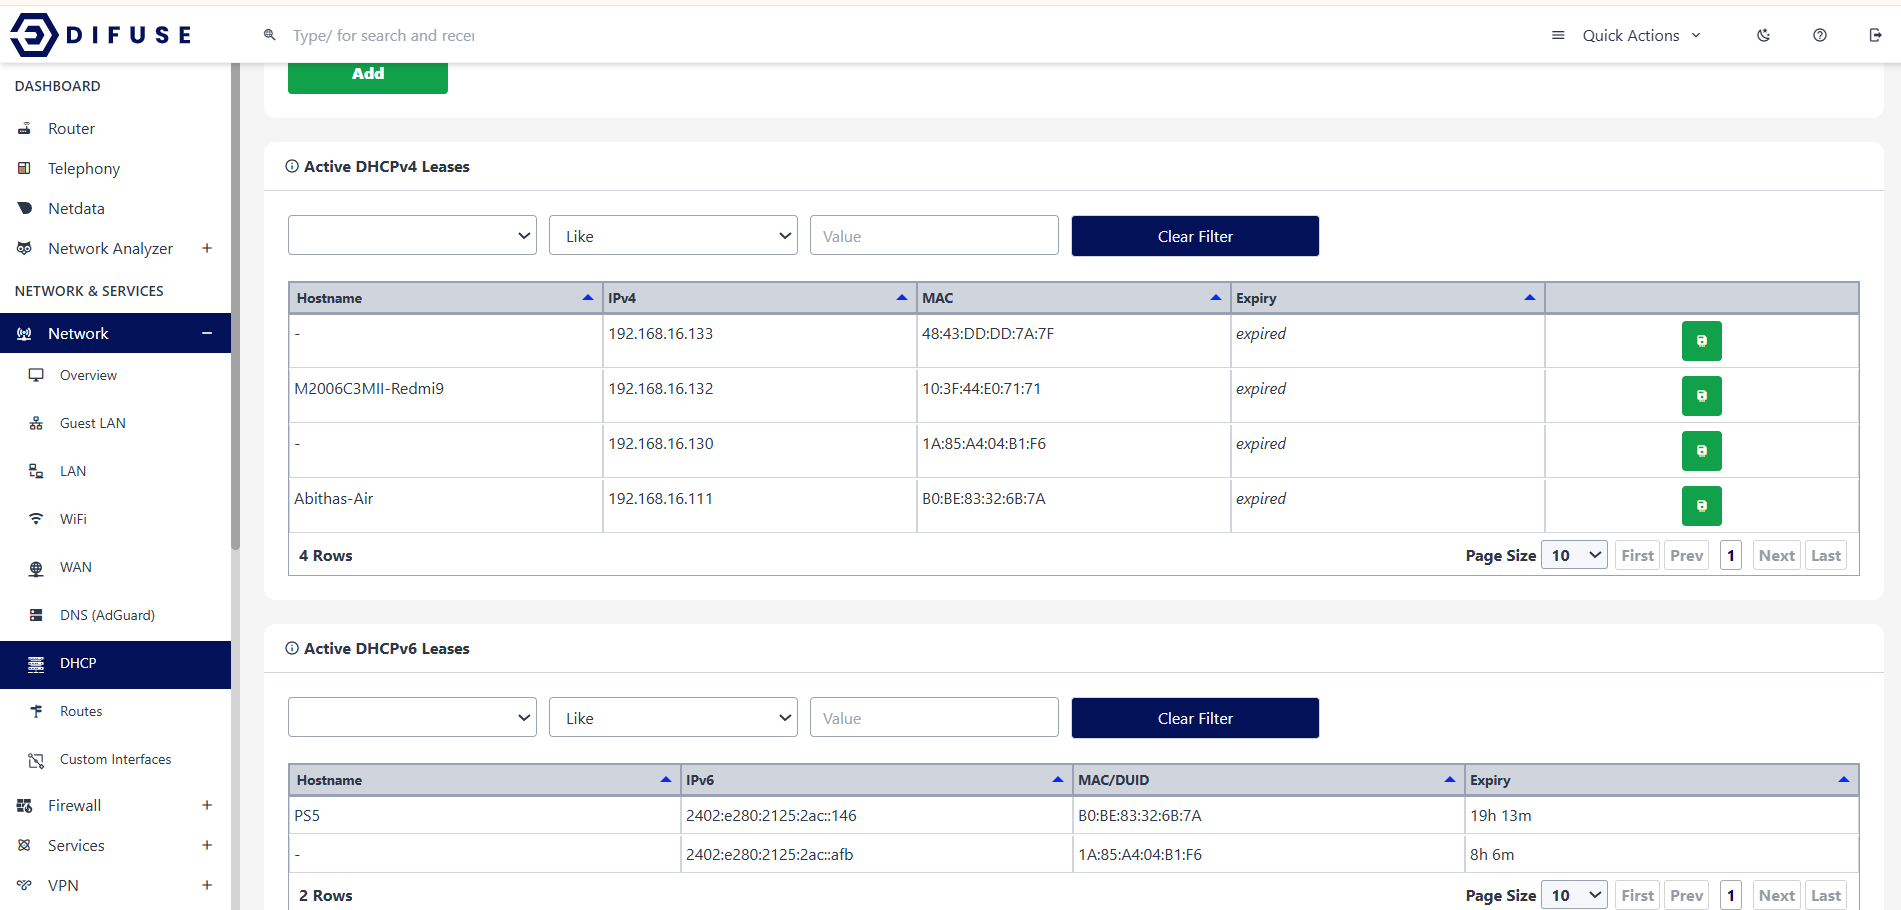Click the help question mark icon

tap(1819, 35)
